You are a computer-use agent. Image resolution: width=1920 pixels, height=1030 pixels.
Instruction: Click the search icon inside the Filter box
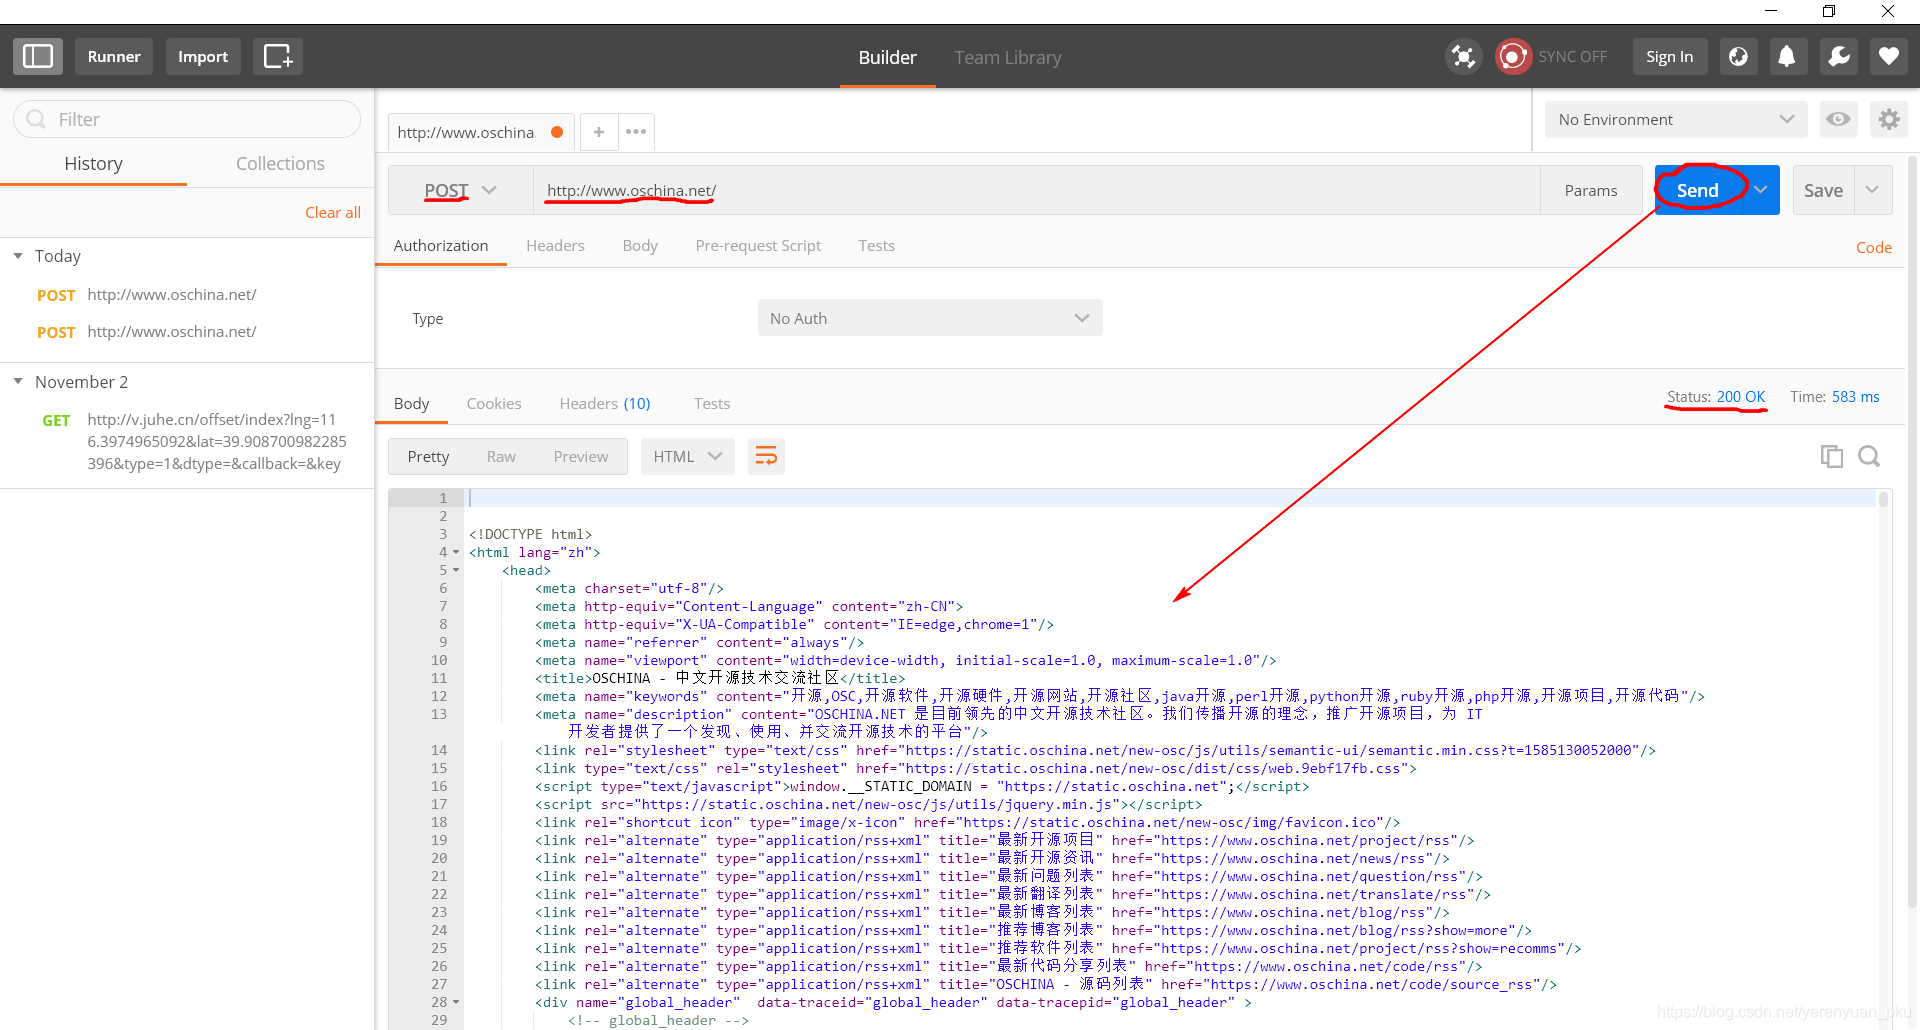(36, 118)
